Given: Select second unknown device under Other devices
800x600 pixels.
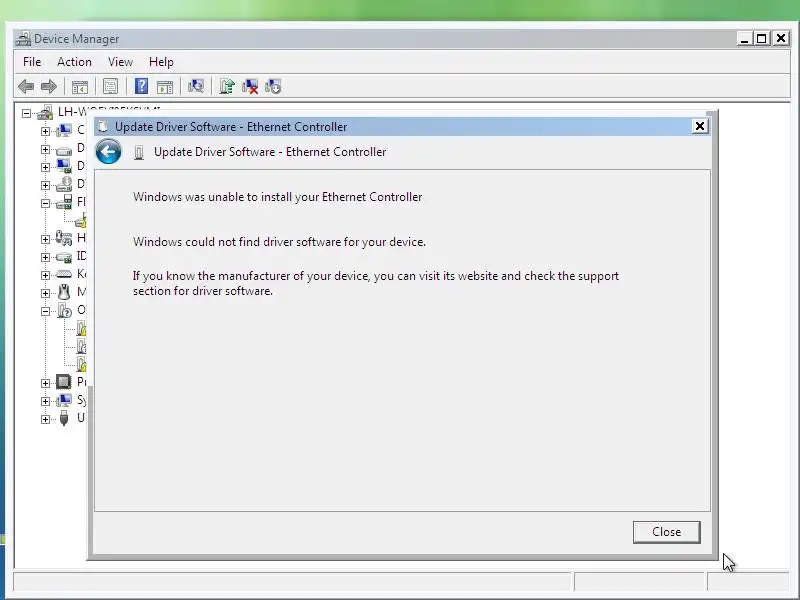Looking at the screenshot, I should (x=81, y=346).
